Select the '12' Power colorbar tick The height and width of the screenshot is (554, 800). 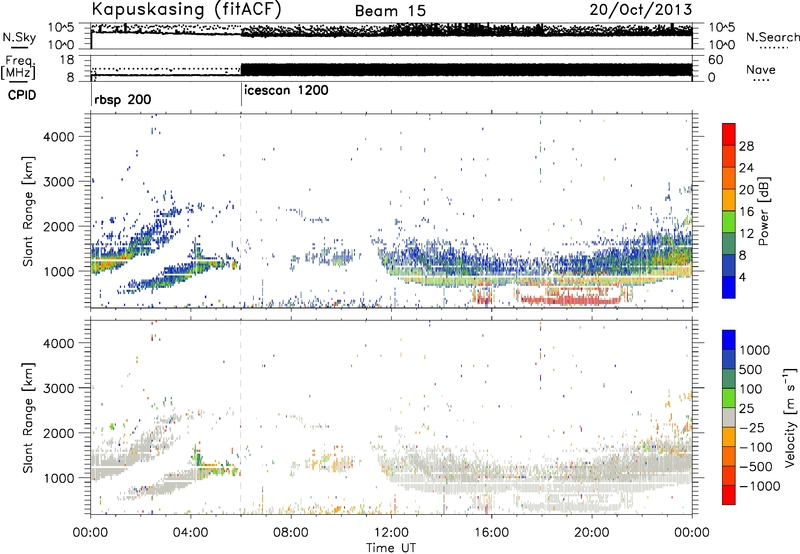coord(746,234)
